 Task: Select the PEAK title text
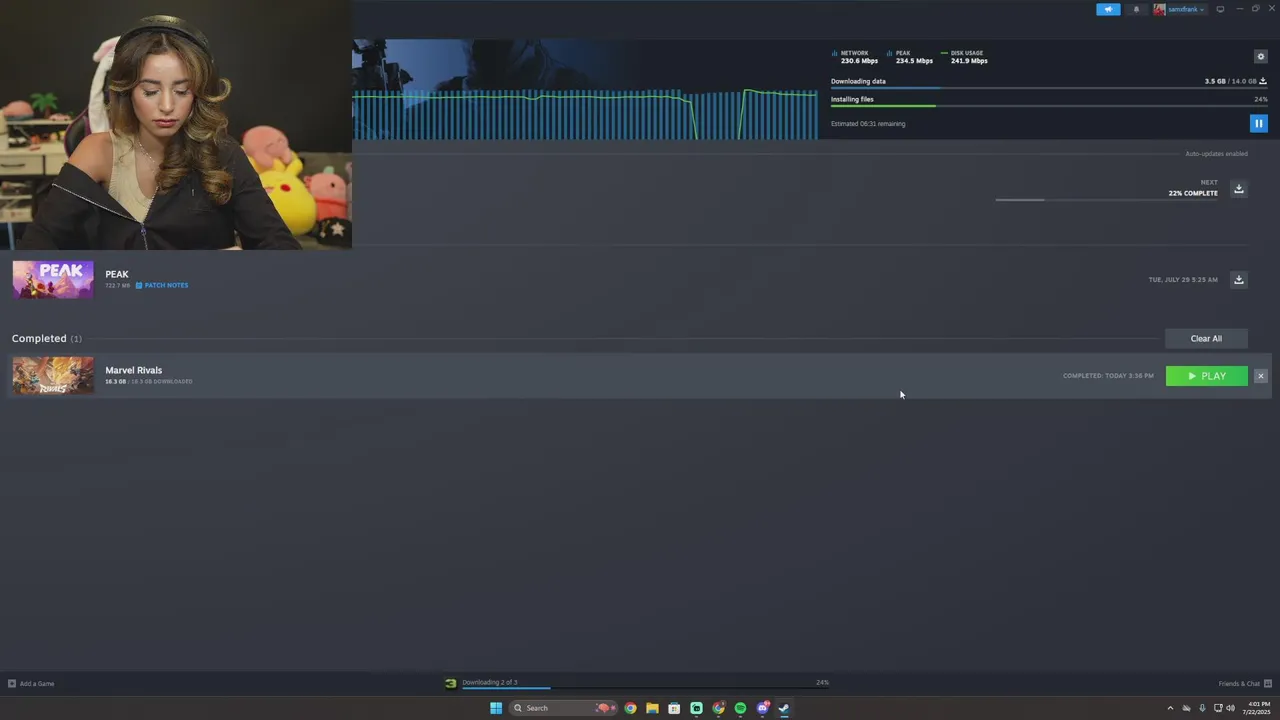tap(117, 274)
